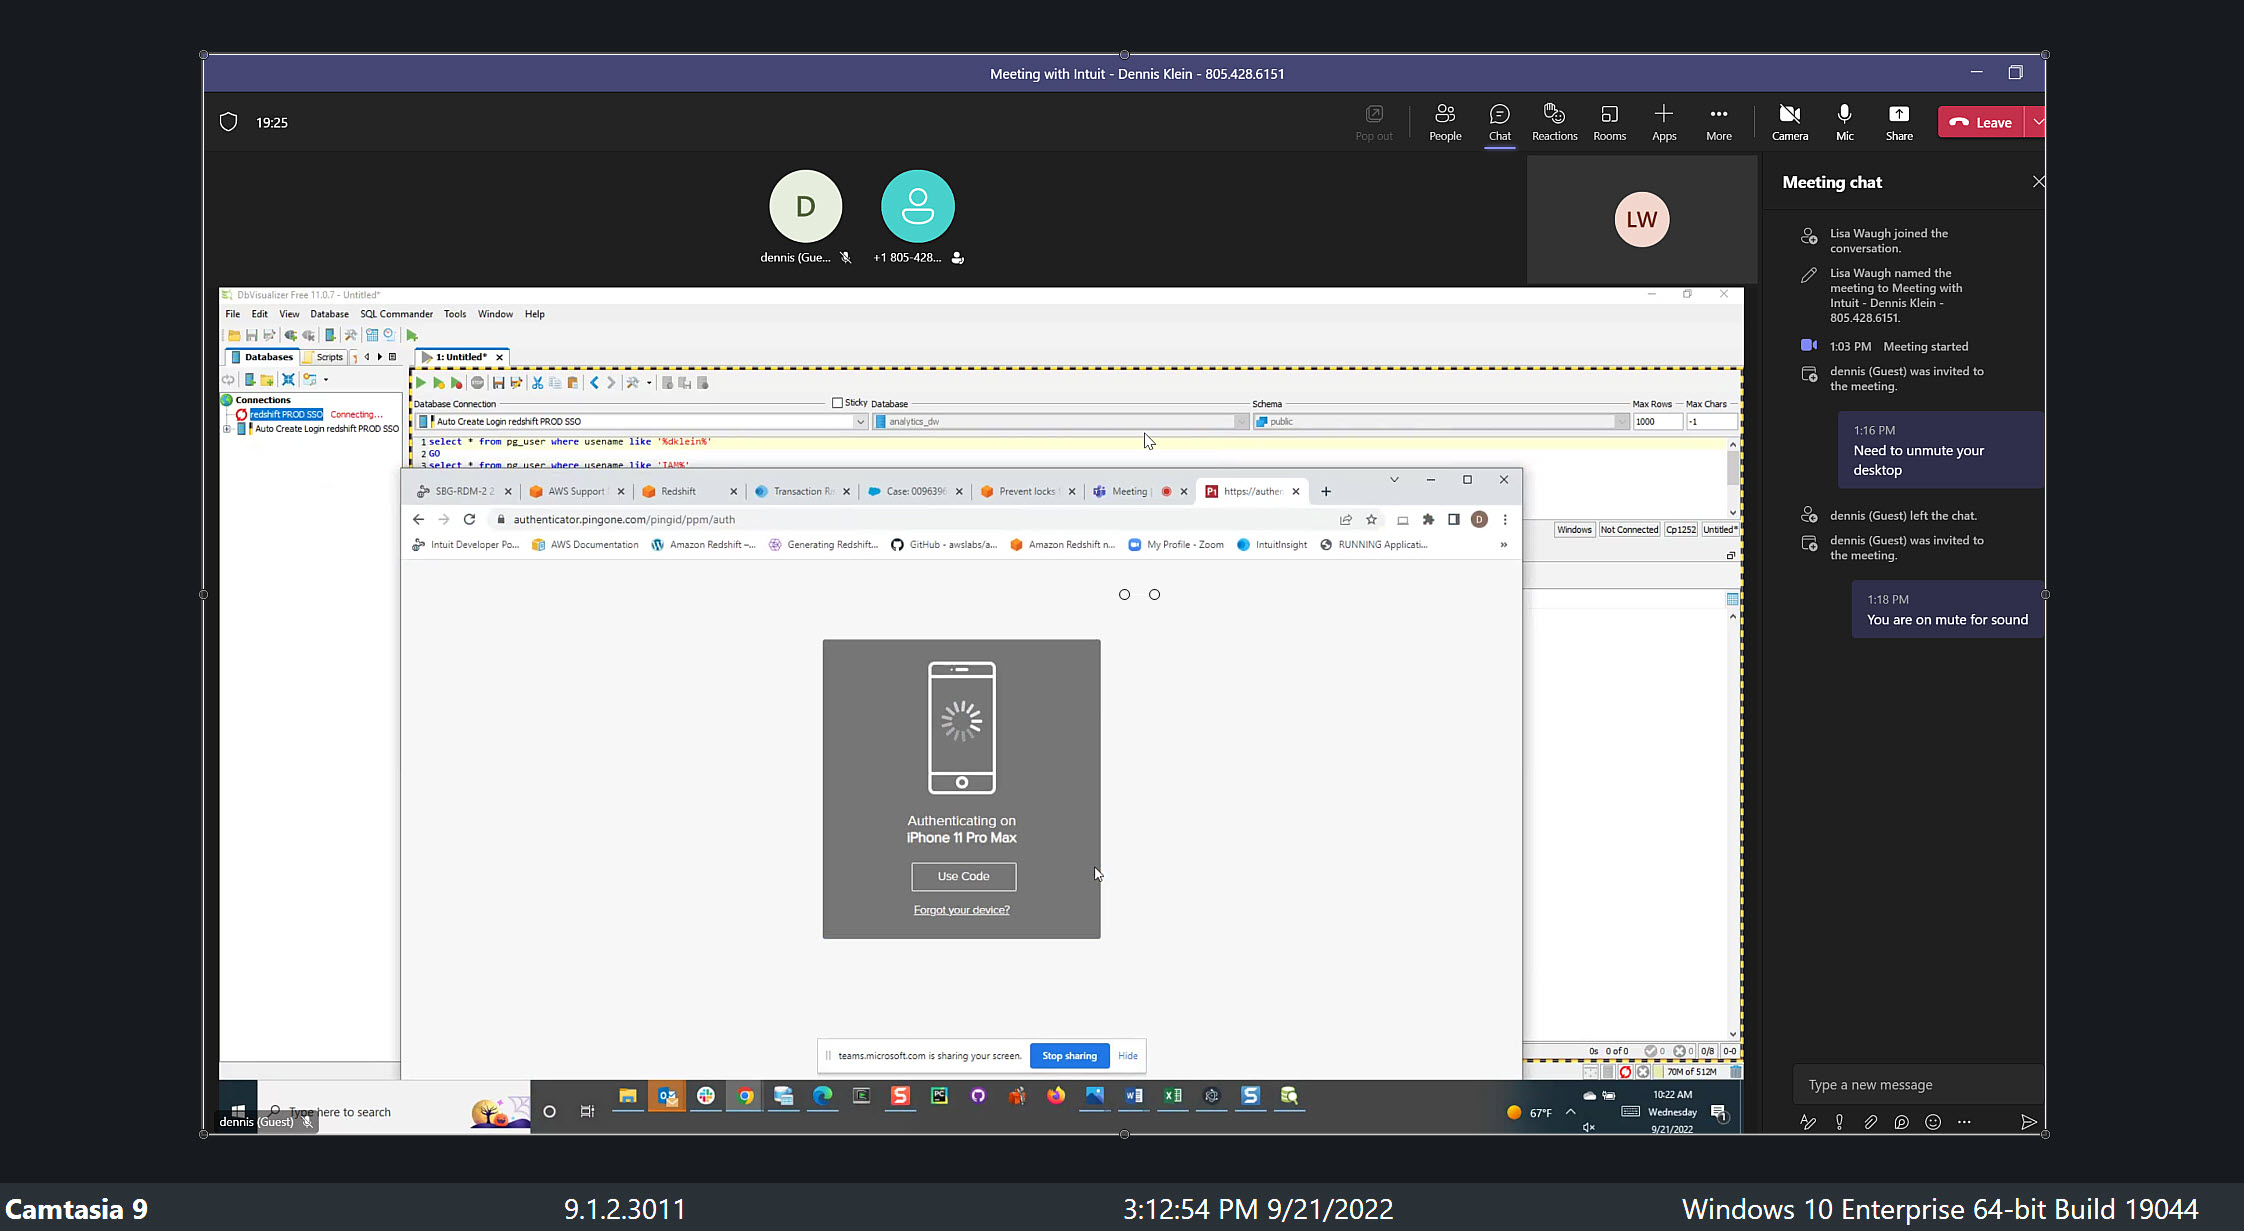Open the Reactions menu
Image resolution: width=2244 pixels, height=1231 pixels.
click(1554, 122)
